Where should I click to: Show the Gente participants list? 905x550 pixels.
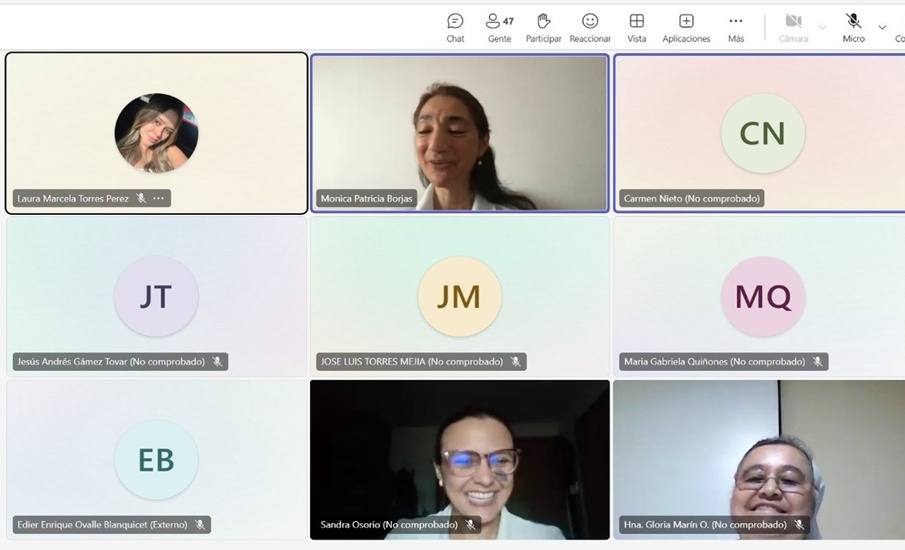499,28
